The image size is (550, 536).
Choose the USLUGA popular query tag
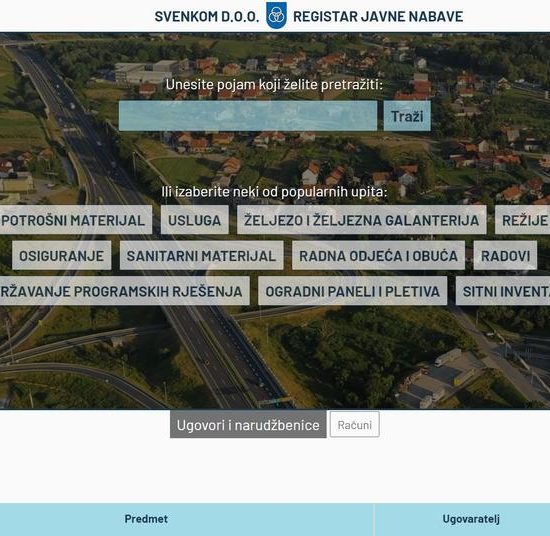tap(195, 220)
